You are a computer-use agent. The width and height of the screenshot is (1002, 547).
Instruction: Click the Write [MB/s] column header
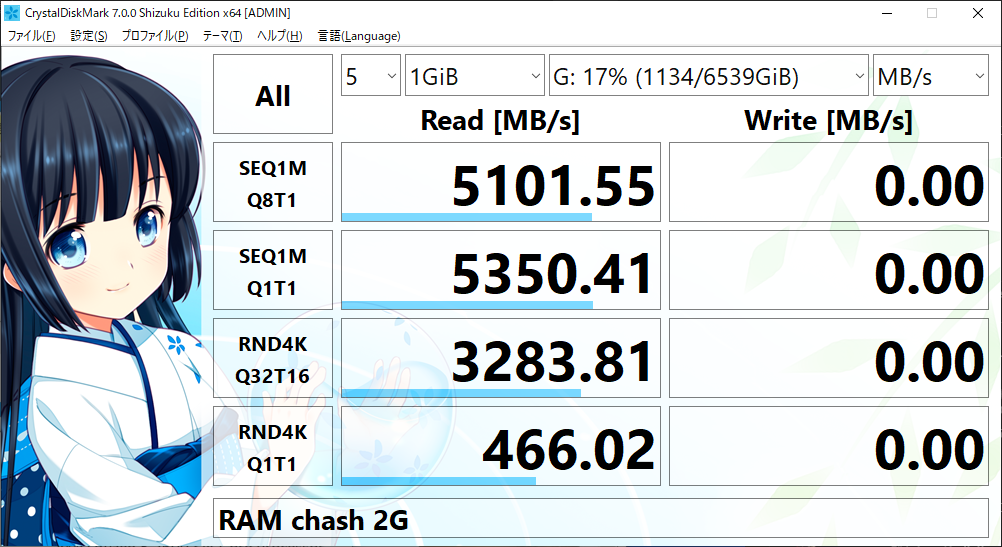(828, 120)
